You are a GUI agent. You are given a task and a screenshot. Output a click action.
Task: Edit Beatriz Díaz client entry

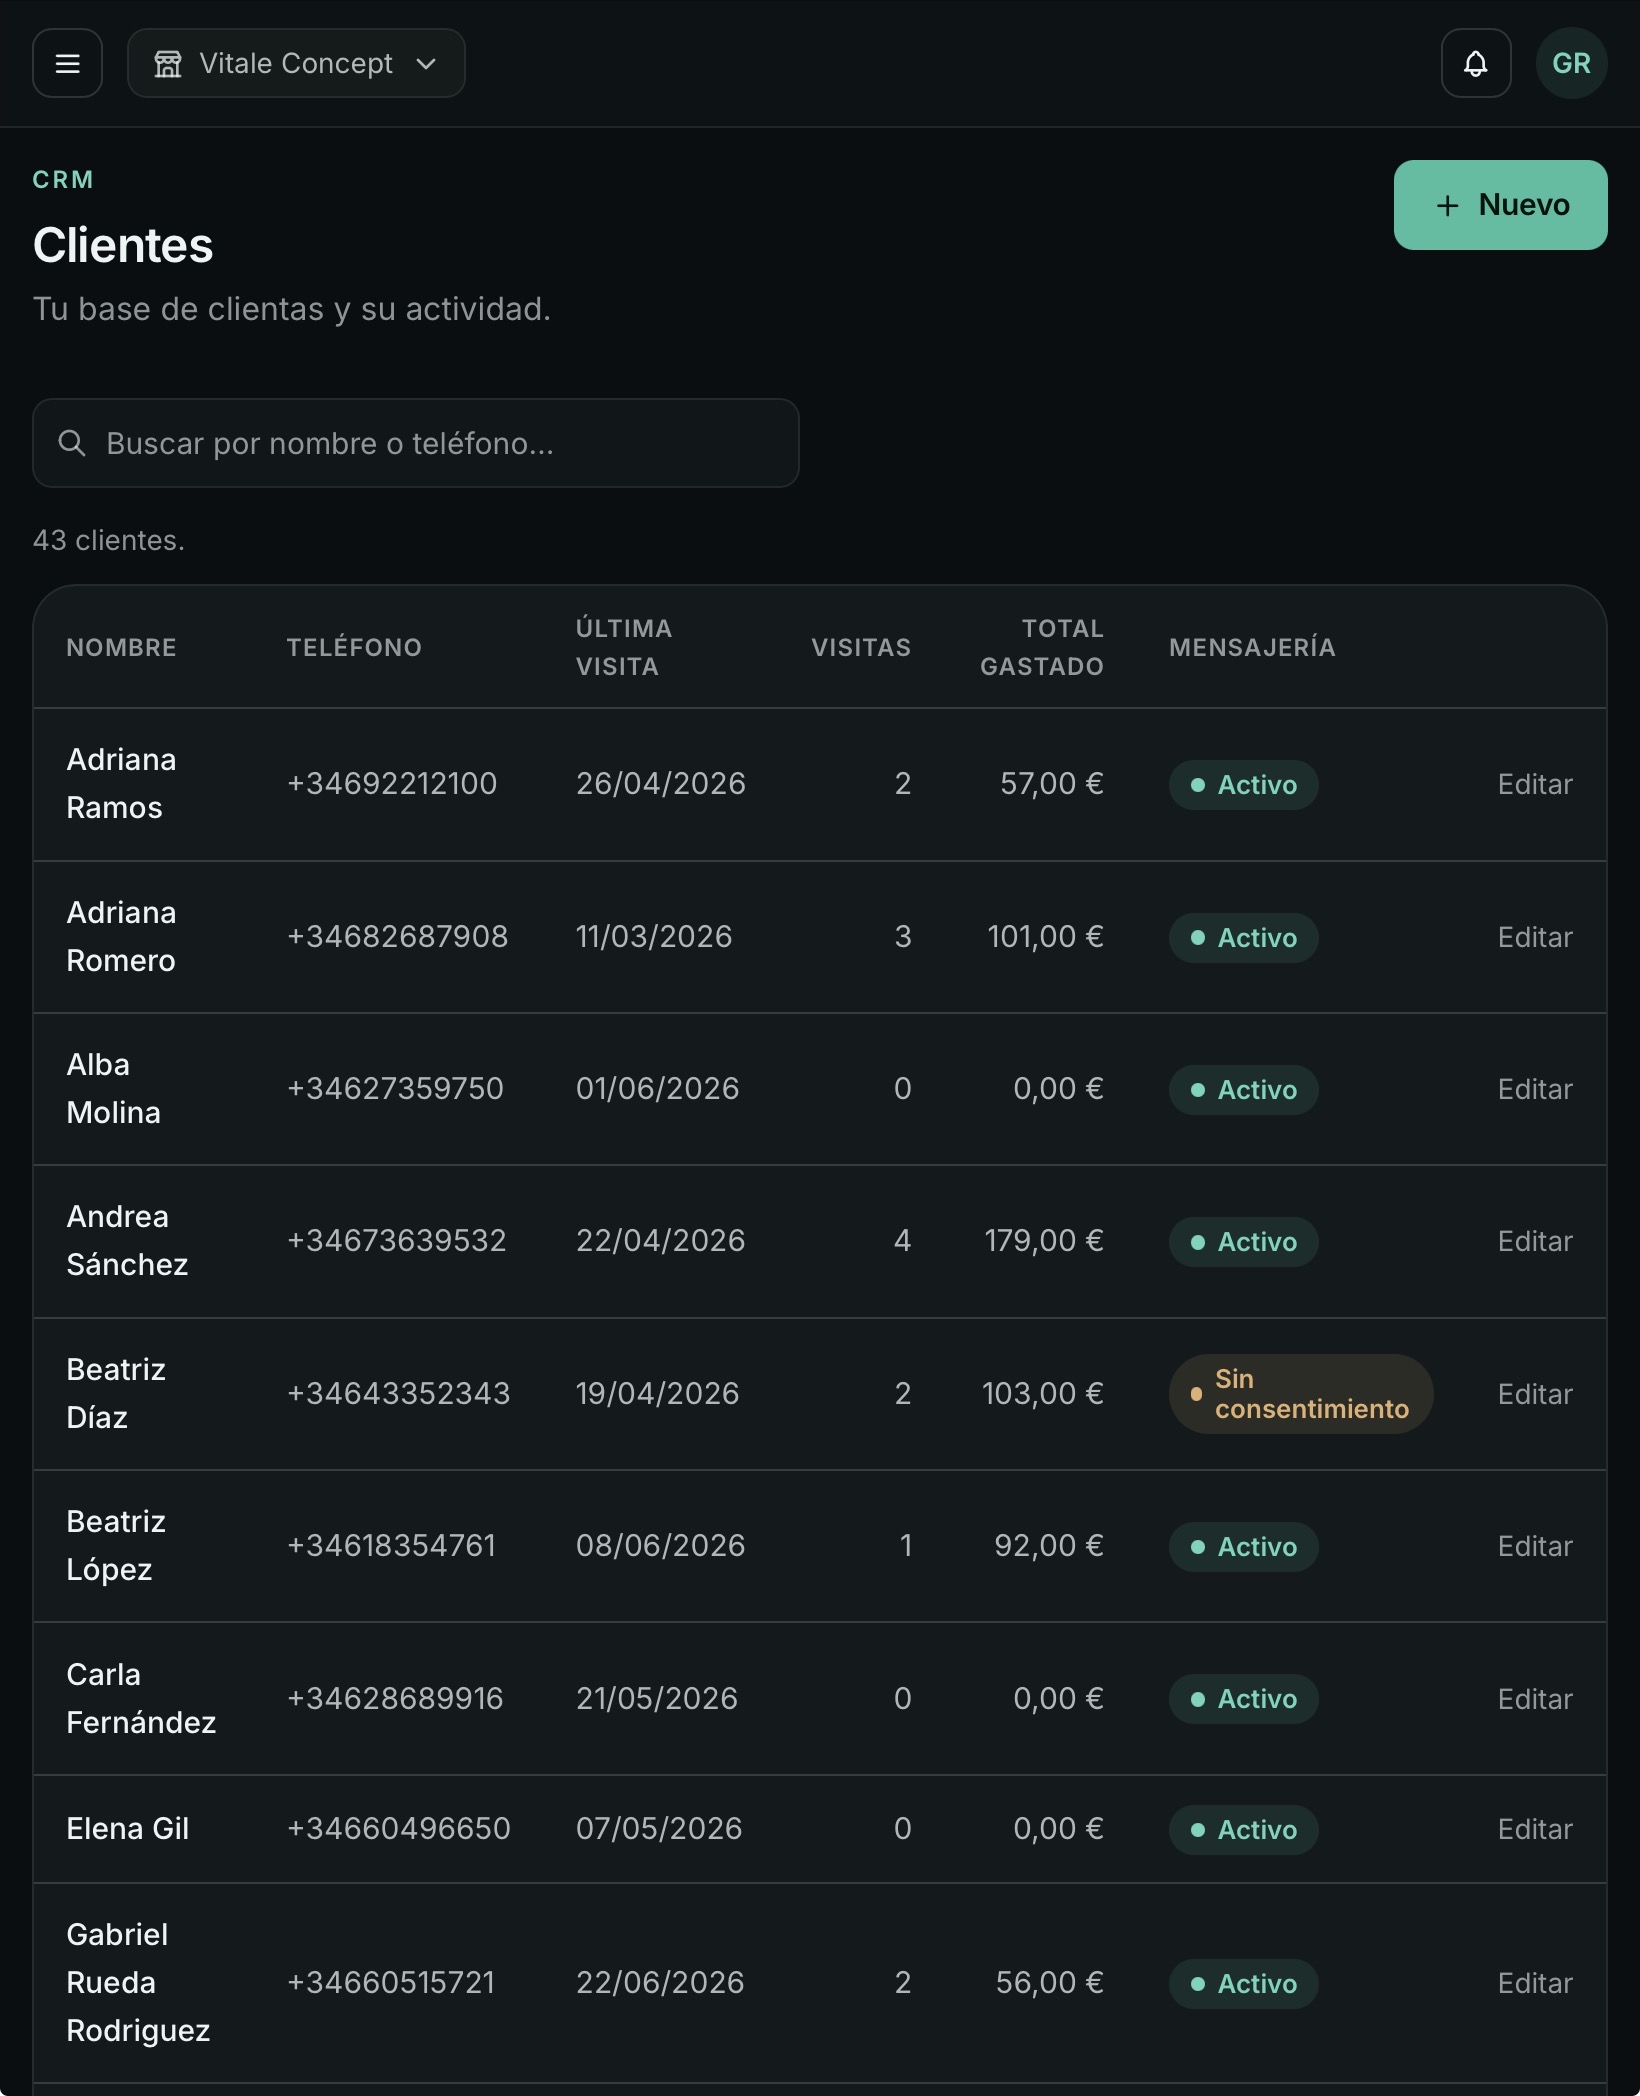click(x=1534, y=1394)
